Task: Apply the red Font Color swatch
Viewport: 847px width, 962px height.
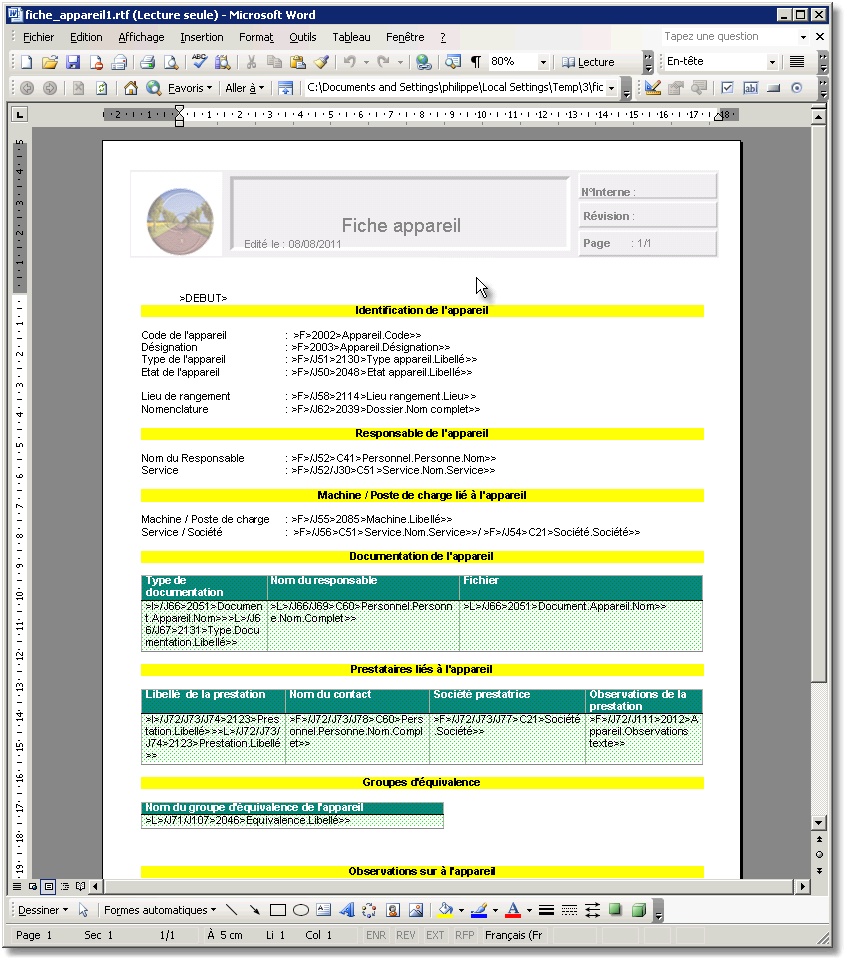Action: (513, 910)
